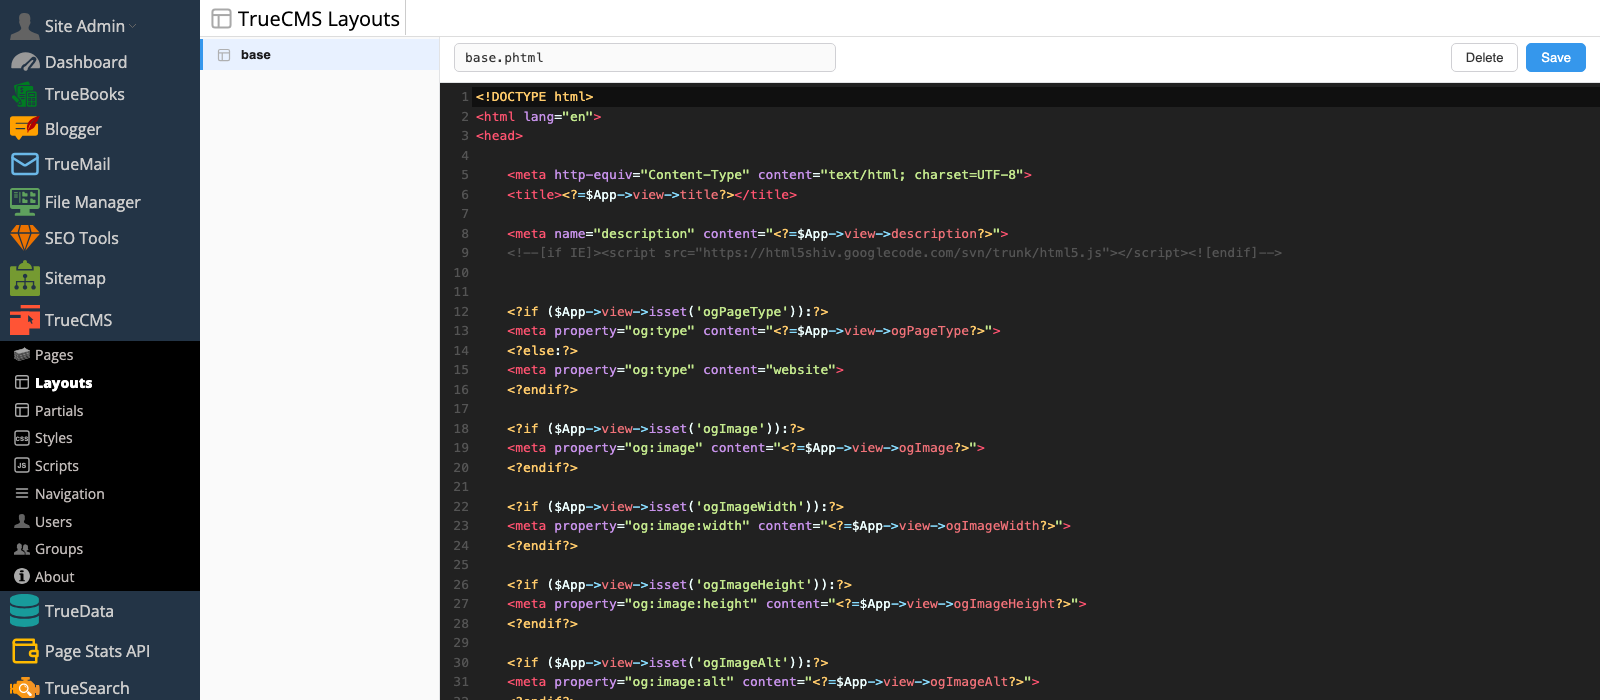The width and height of the screenshot is (1600, 700).
Task: Click the TrueMail envelope icon
Action: click(24, 164)
